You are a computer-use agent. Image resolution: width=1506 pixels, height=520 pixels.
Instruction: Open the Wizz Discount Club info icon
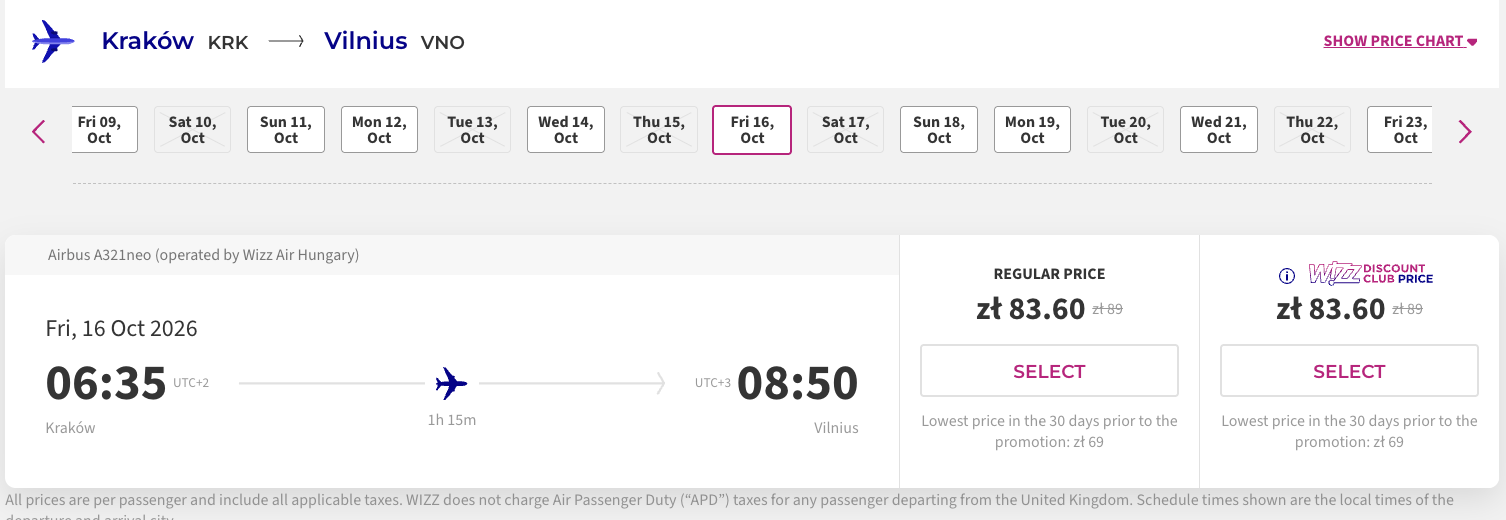pos(1287,276)
